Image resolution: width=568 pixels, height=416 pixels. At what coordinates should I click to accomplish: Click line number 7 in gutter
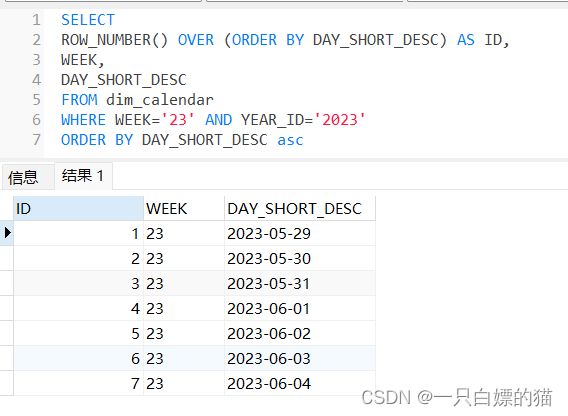coord(36,140)
